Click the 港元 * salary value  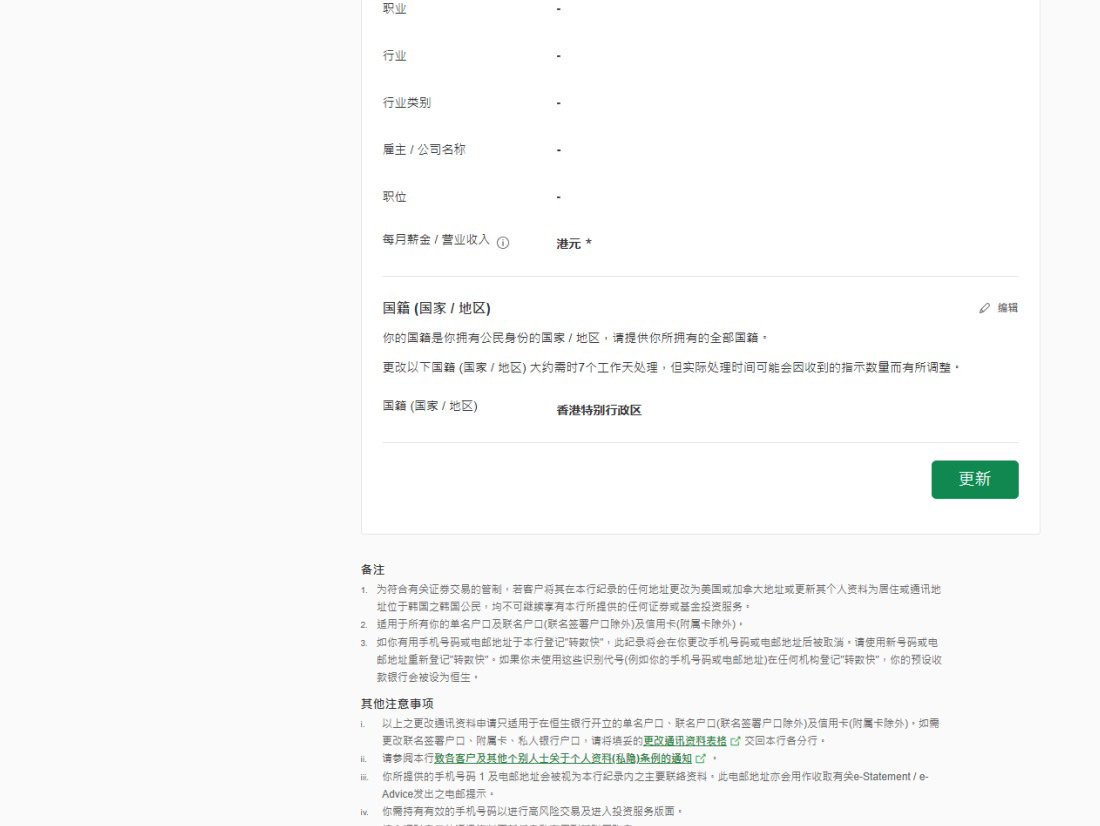(x=574, y=243)
